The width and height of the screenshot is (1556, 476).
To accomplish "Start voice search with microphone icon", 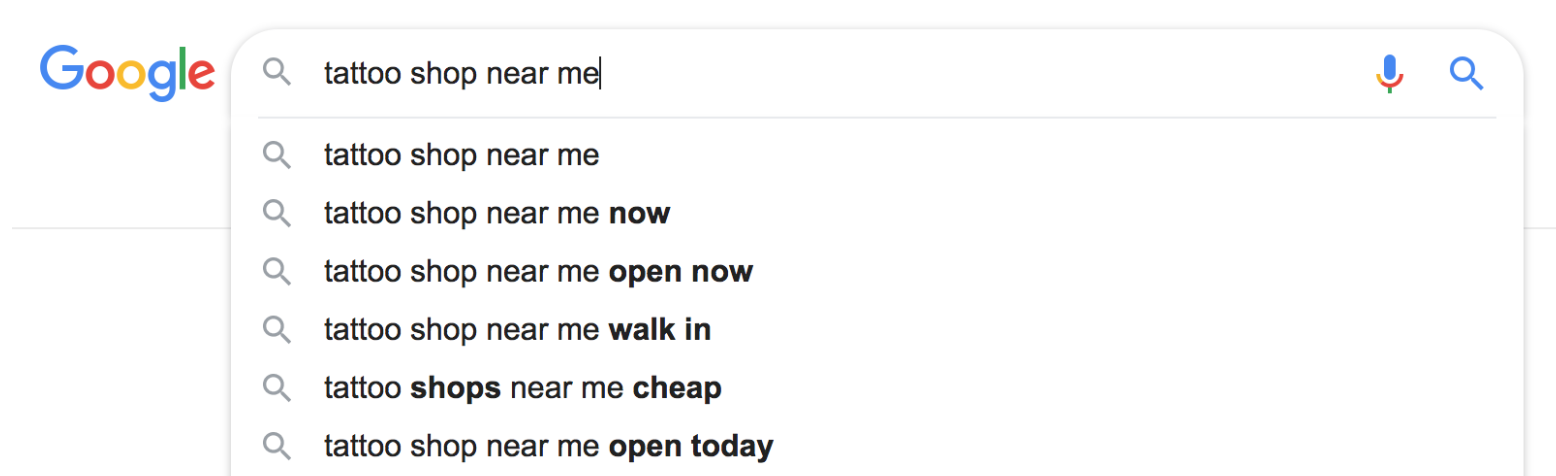I will tap(1389, 73).
